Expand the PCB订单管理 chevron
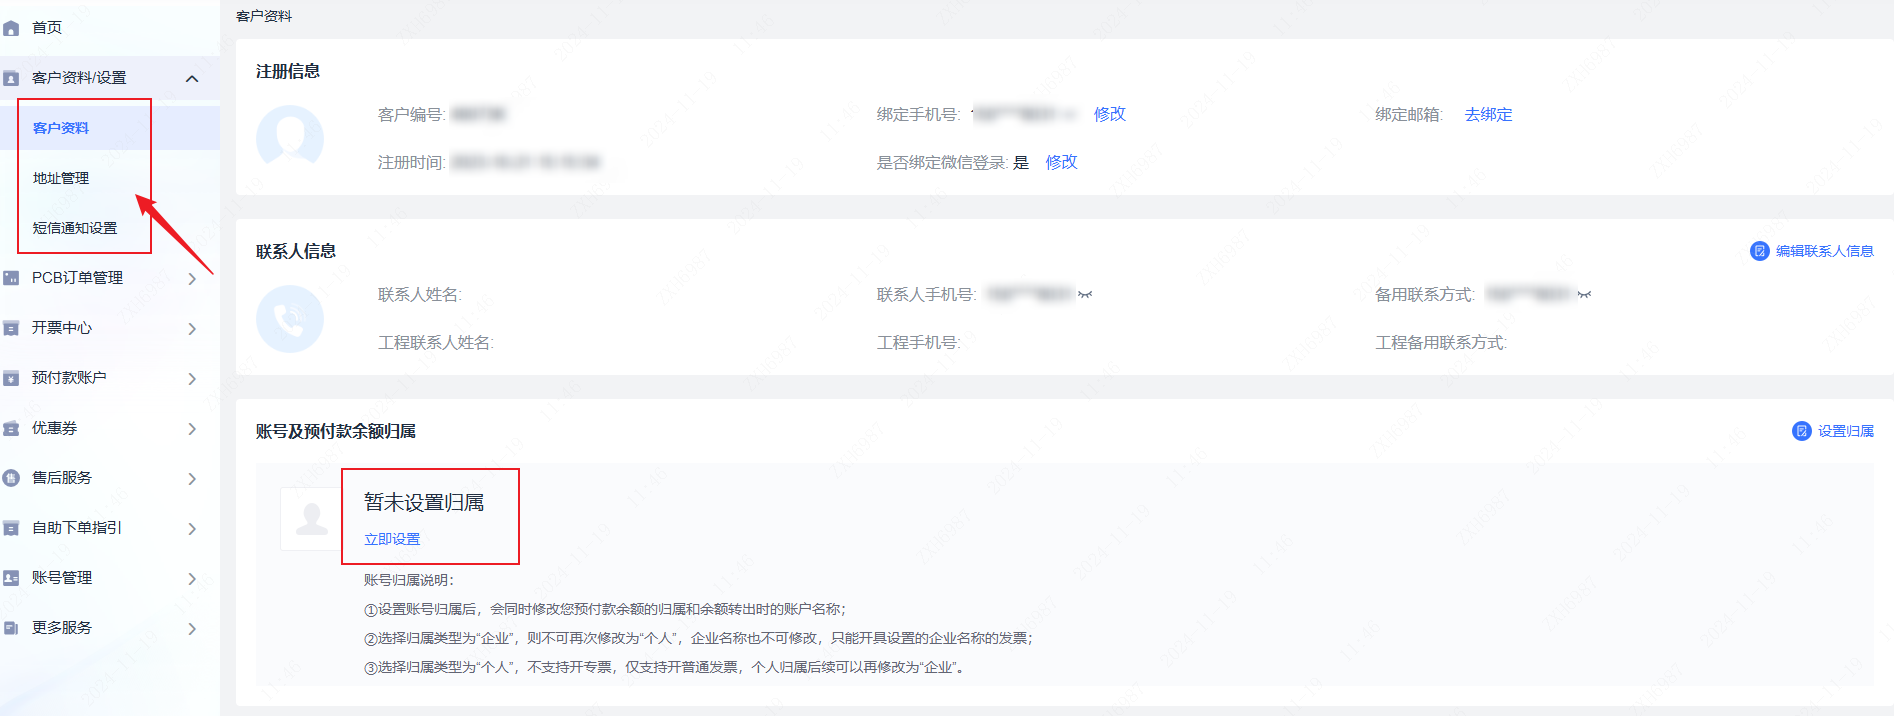The width and height of the screenshot is (1894, 716). click(192, 278)
